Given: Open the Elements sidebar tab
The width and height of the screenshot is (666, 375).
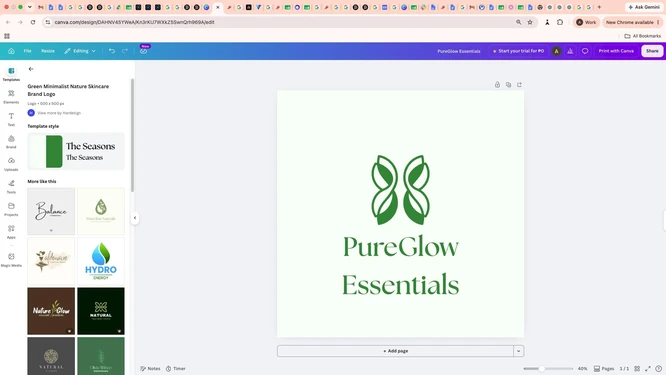Looking at the screenshot, I should pos(11,96).
